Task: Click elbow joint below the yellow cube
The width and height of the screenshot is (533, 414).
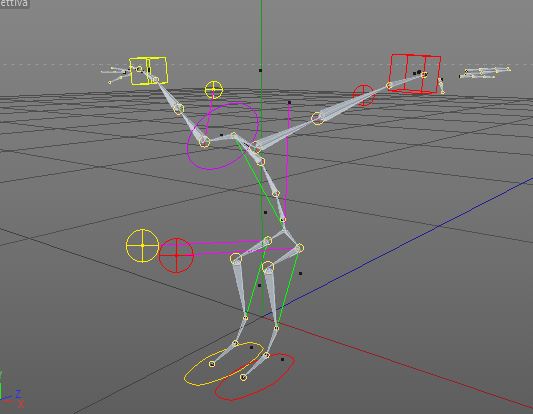Action: 178,109
